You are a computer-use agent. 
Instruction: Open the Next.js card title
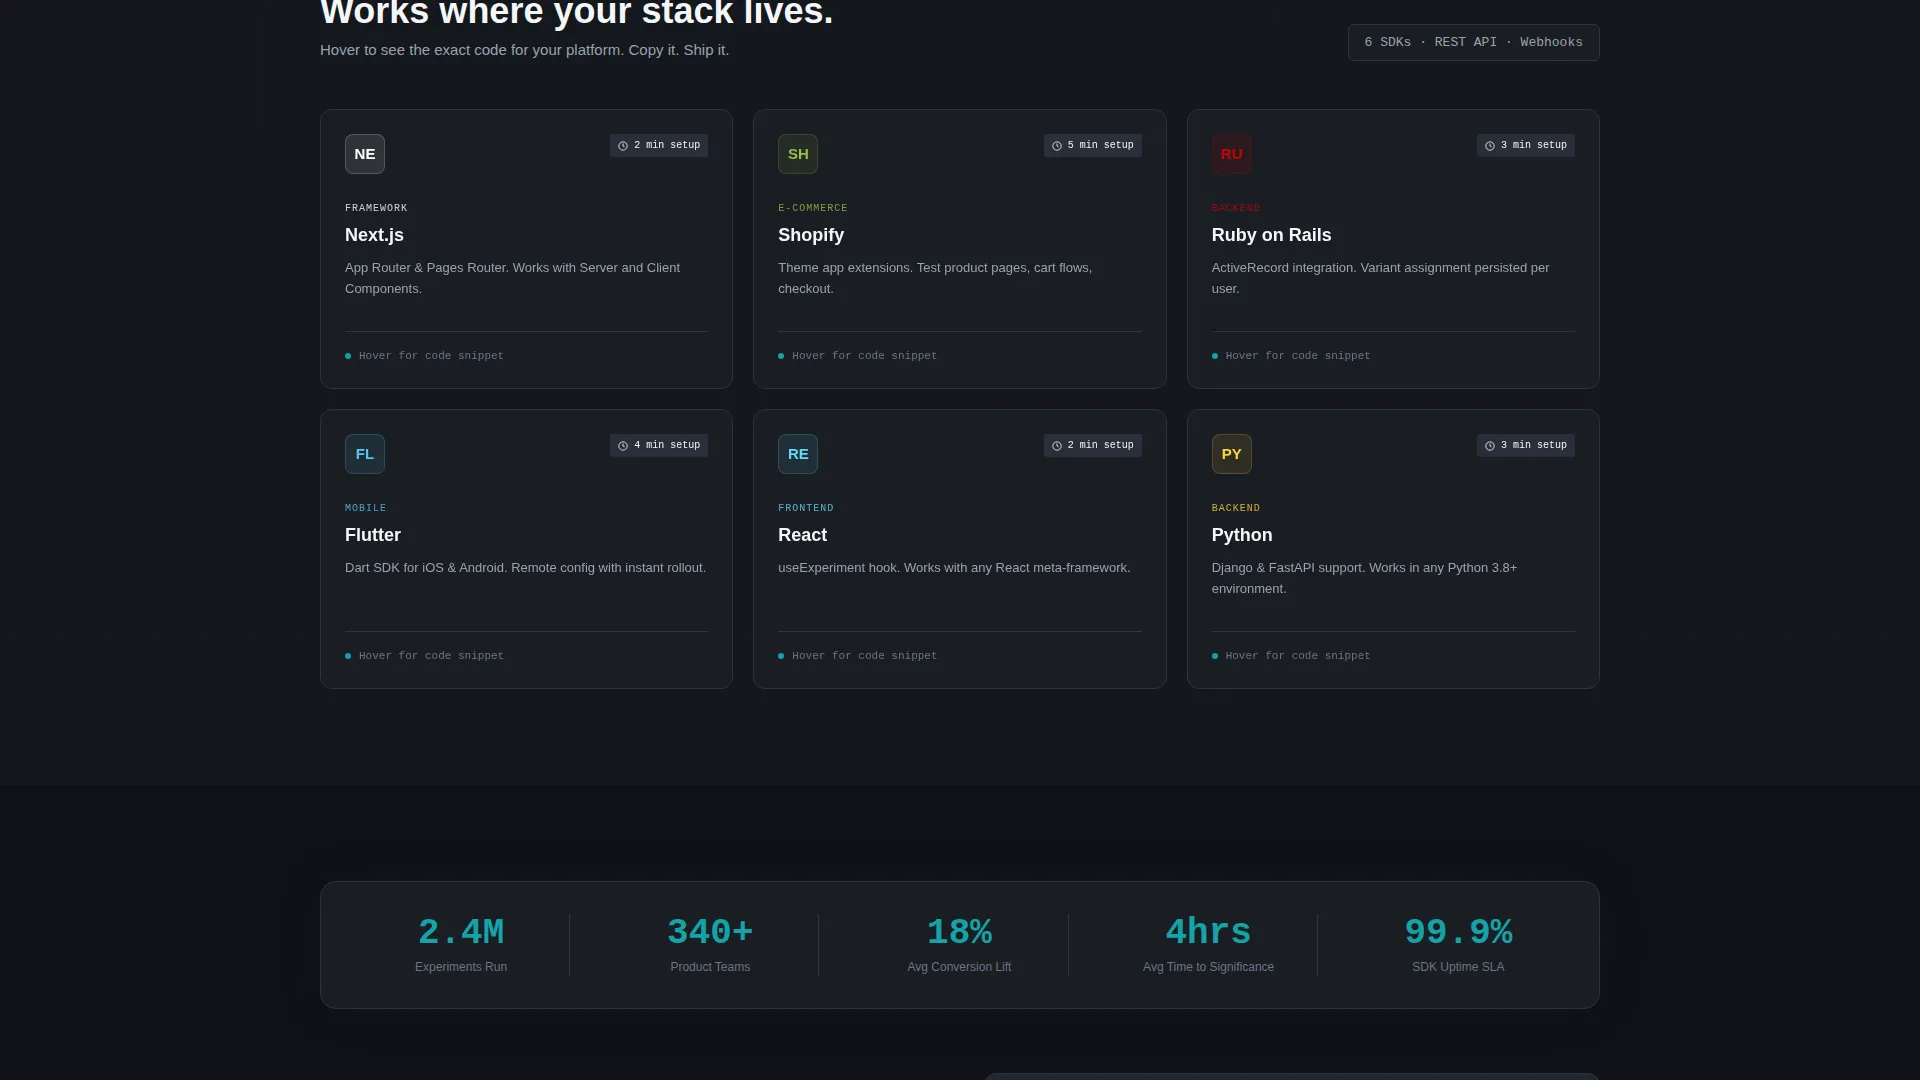[x=374, y=235]
